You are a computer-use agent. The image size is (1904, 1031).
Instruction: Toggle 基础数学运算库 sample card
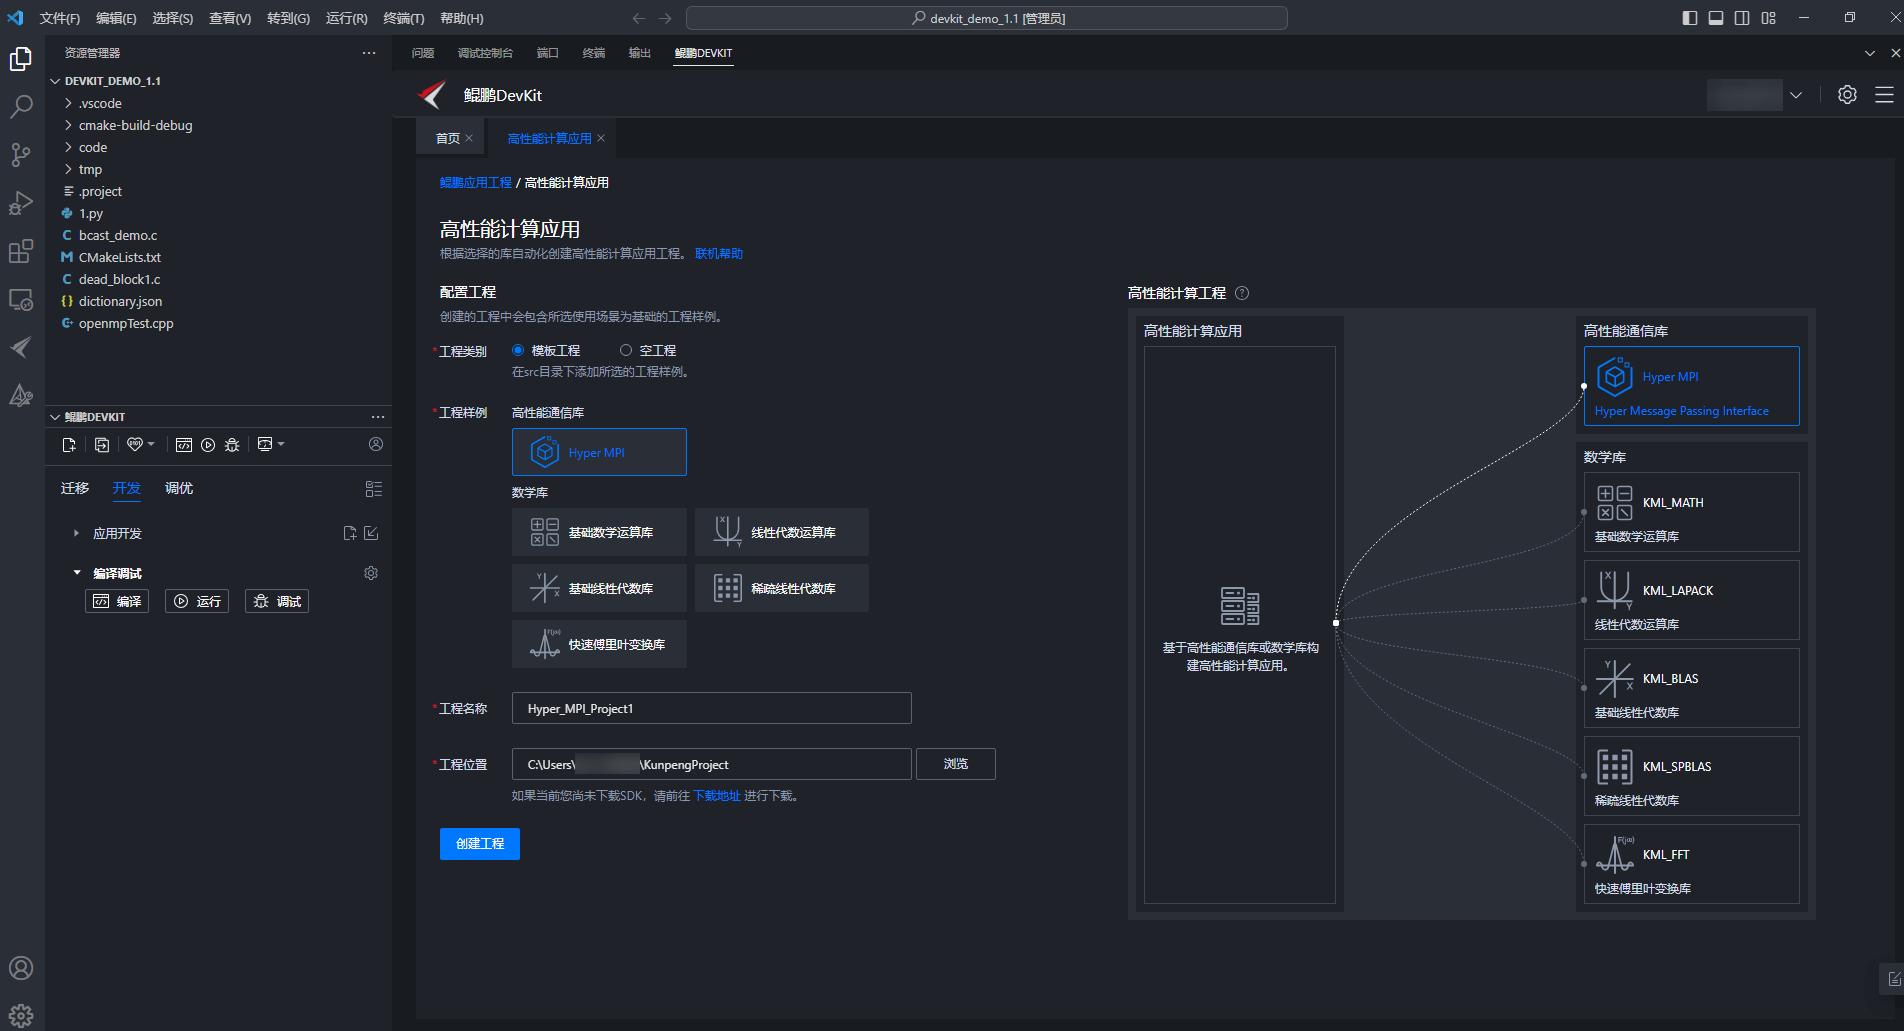(x=599, y=532)
